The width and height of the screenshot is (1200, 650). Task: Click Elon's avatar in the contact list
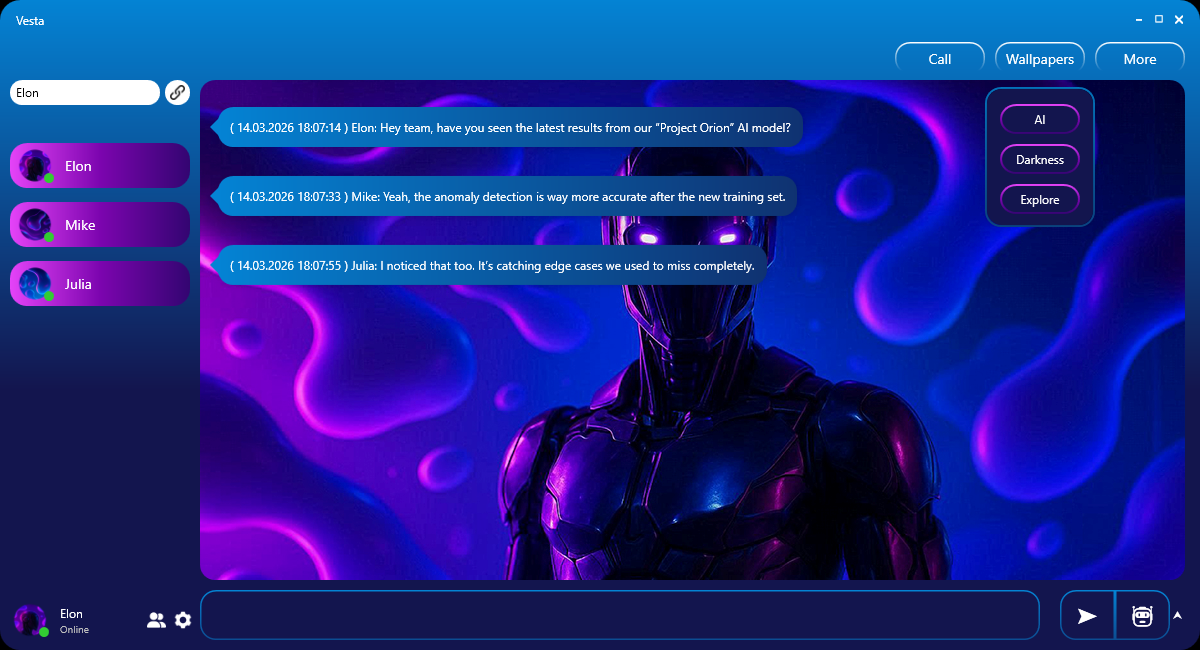[36, 166]
